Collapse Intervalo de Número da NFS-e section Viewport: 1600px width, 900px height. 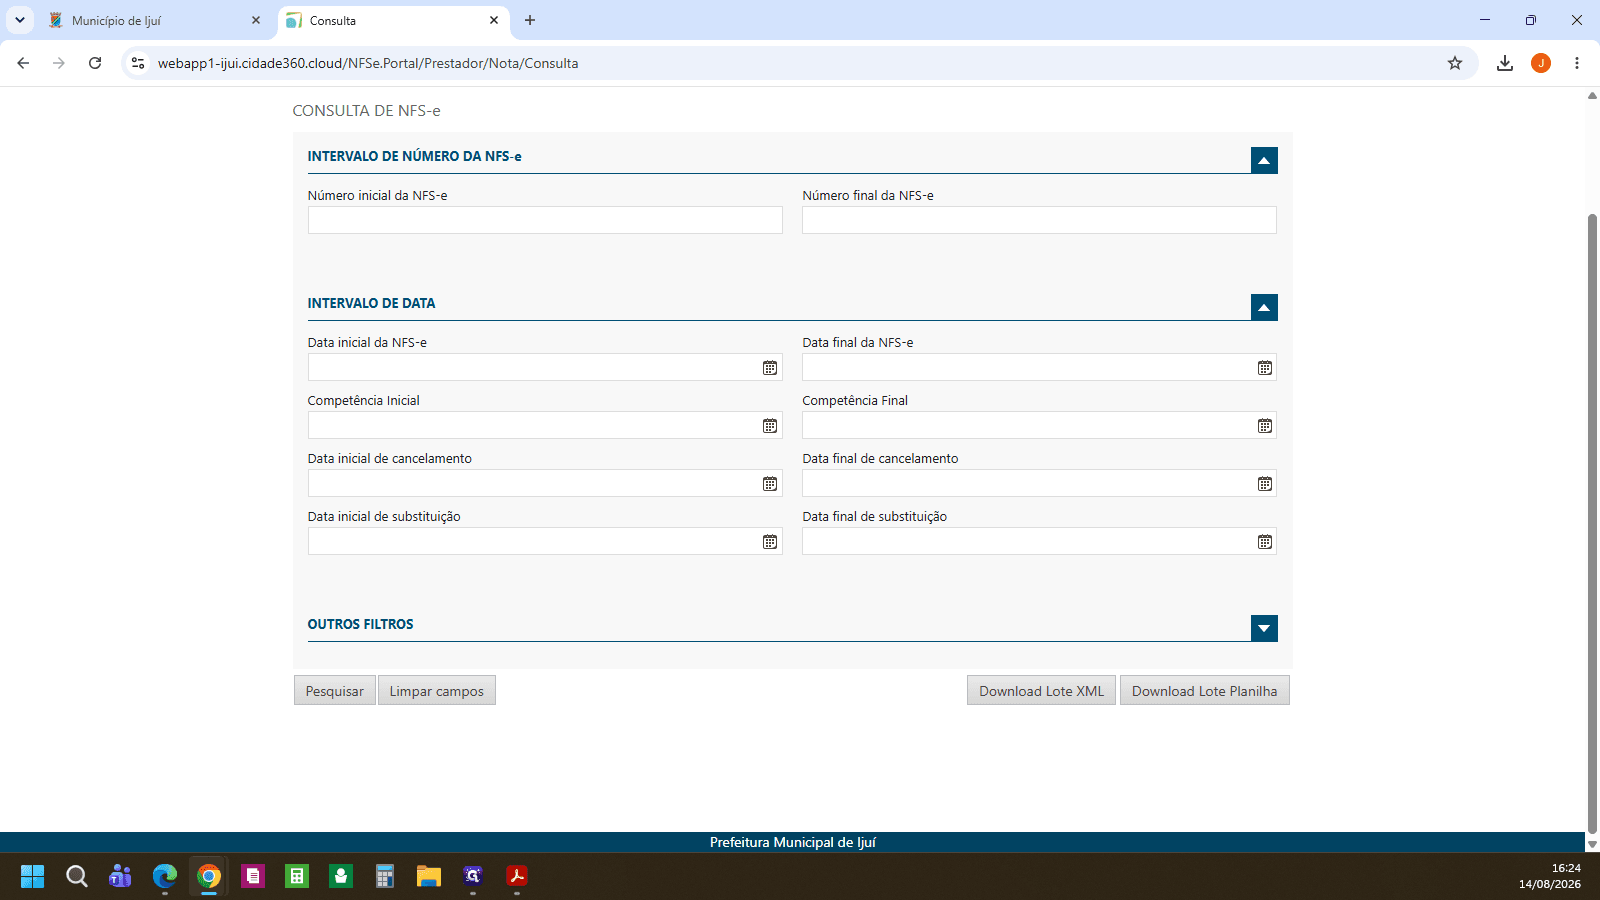(x=1264, y=160)
